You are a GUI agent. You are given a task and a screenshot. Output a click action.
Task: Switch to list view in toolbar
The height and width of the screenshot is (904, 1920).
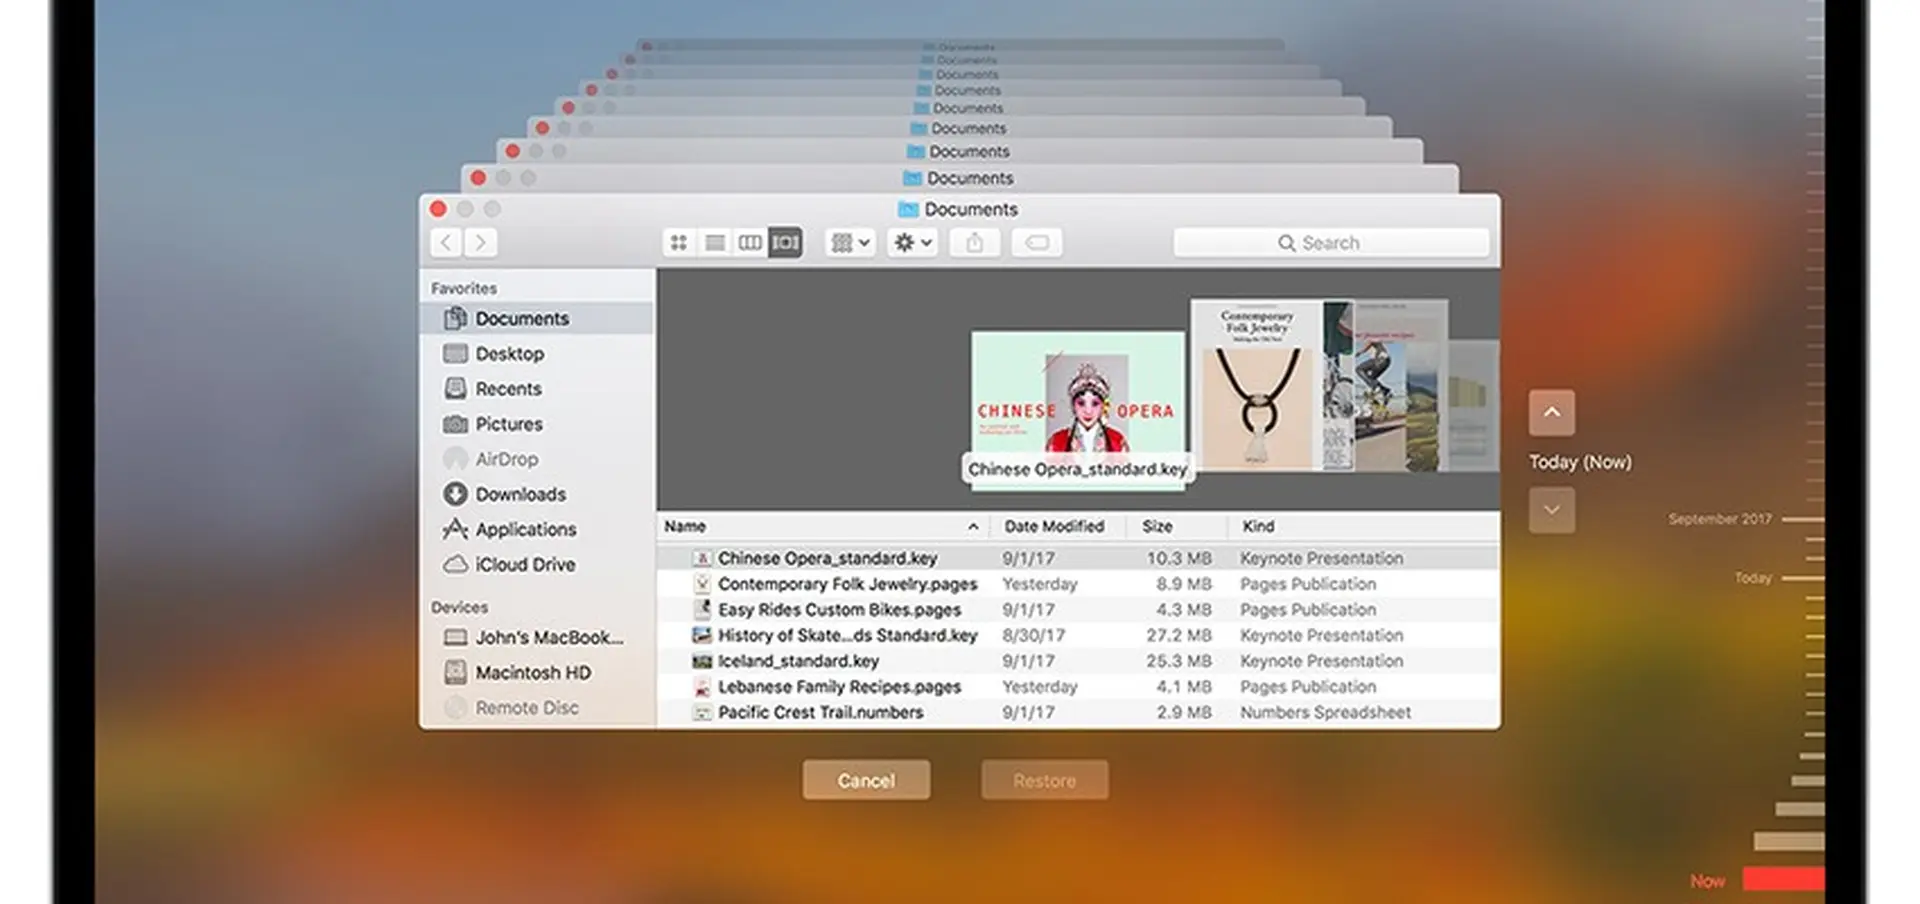point(715,242)
